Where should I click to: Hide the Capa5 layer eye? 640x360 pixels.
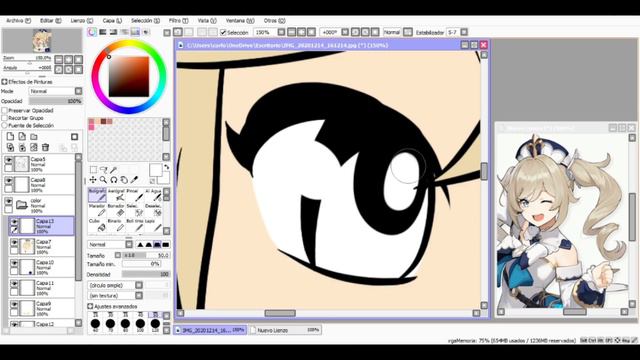[x=8, y=160]
